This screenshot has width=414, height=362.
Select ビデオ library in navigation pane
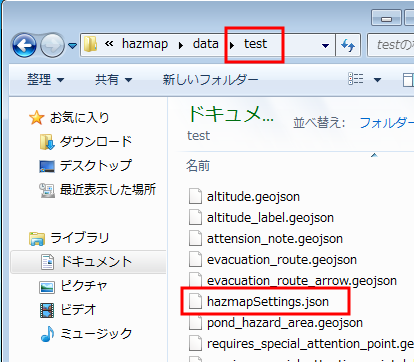(x=78, y=310)
